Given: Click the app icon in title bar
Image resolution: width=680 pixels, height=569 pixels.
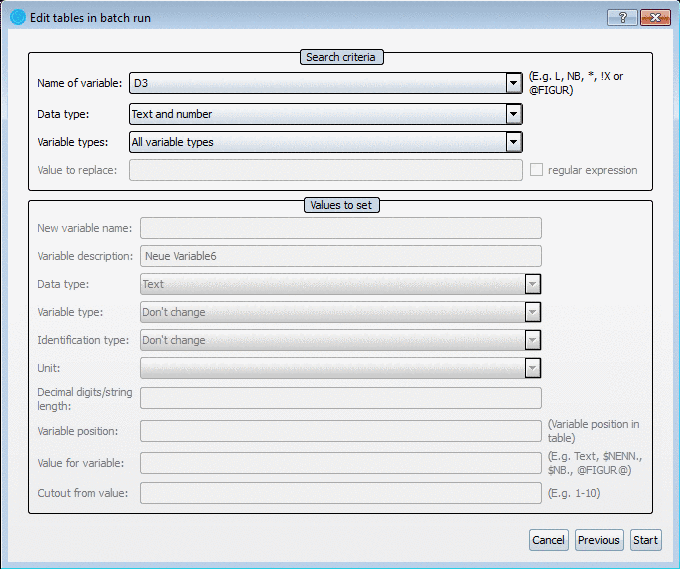Looking at the screenshot, I should [17, 18].
